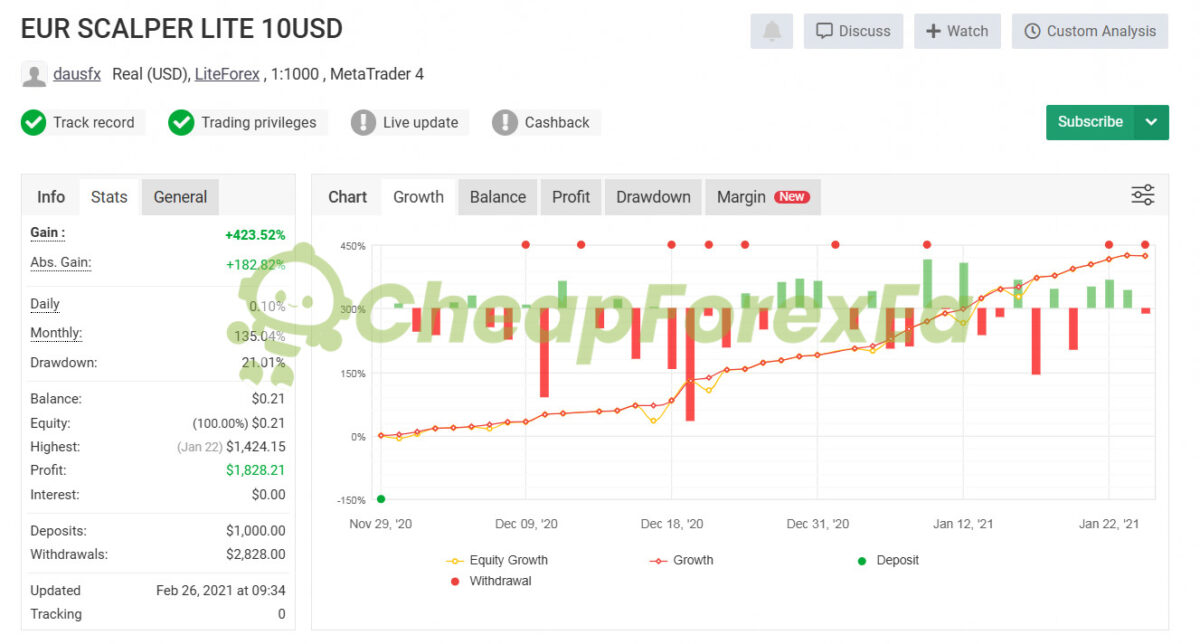The width and height of the screenshot is (1200, 644).
Task: Select the Chart tab
Action: click(348, 197)
